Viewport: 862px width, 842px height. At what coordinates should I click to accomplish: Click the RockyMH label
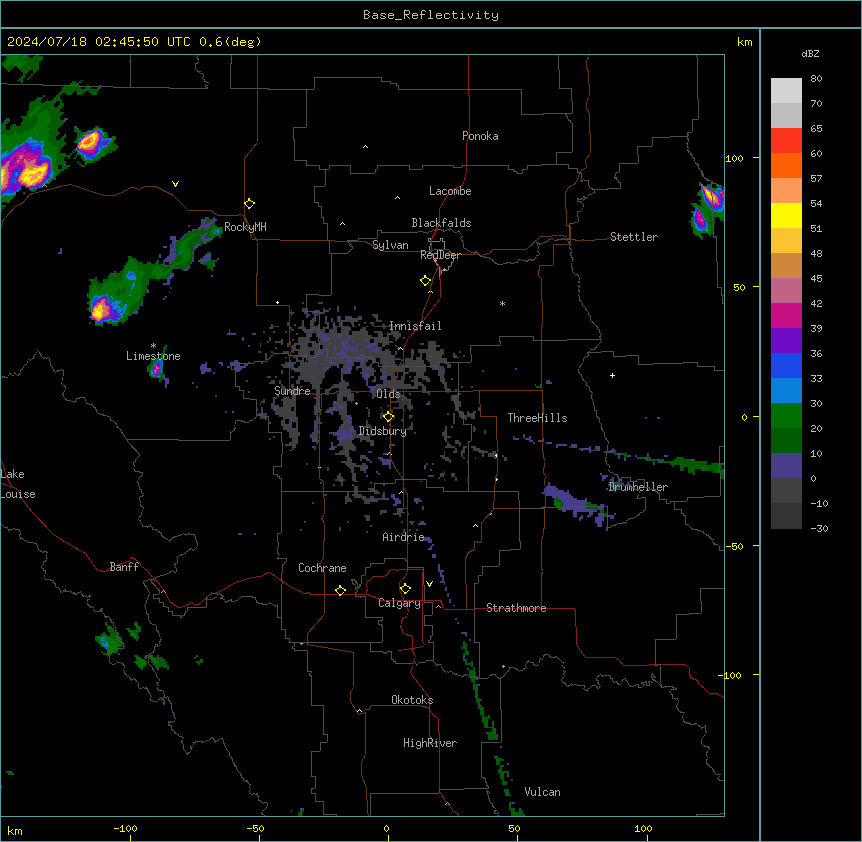pyautogui.click(x=245, y=227)
